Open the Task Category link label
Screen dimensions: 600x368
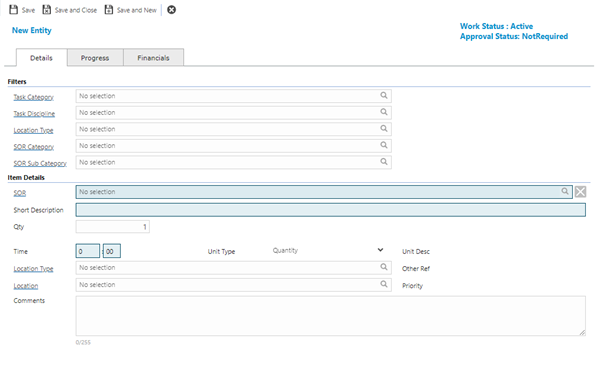(x=34, y=97)
